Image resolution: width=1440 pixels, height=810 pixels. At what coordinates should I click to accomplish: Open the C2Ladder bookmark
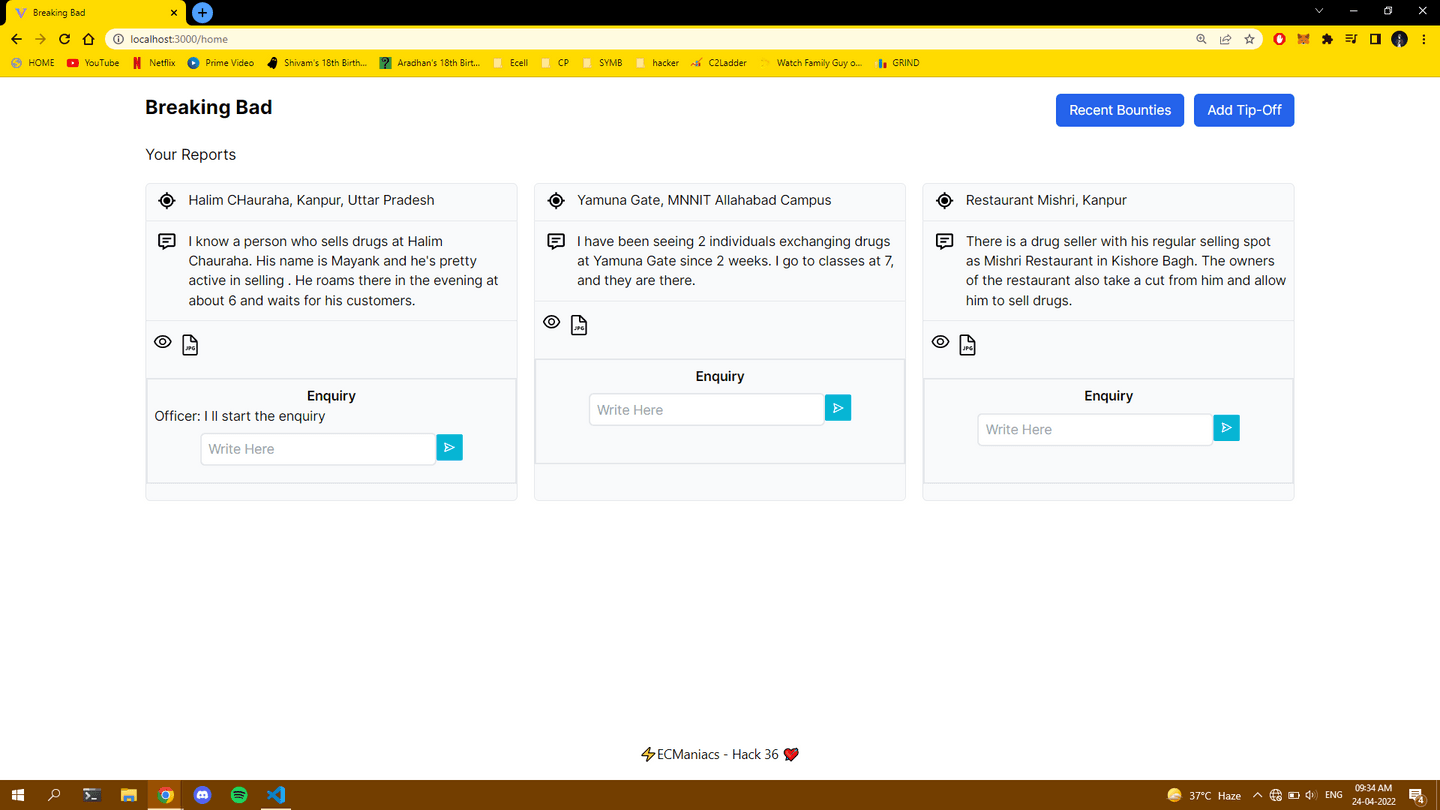pyautogui.click(x=719, y=63)
